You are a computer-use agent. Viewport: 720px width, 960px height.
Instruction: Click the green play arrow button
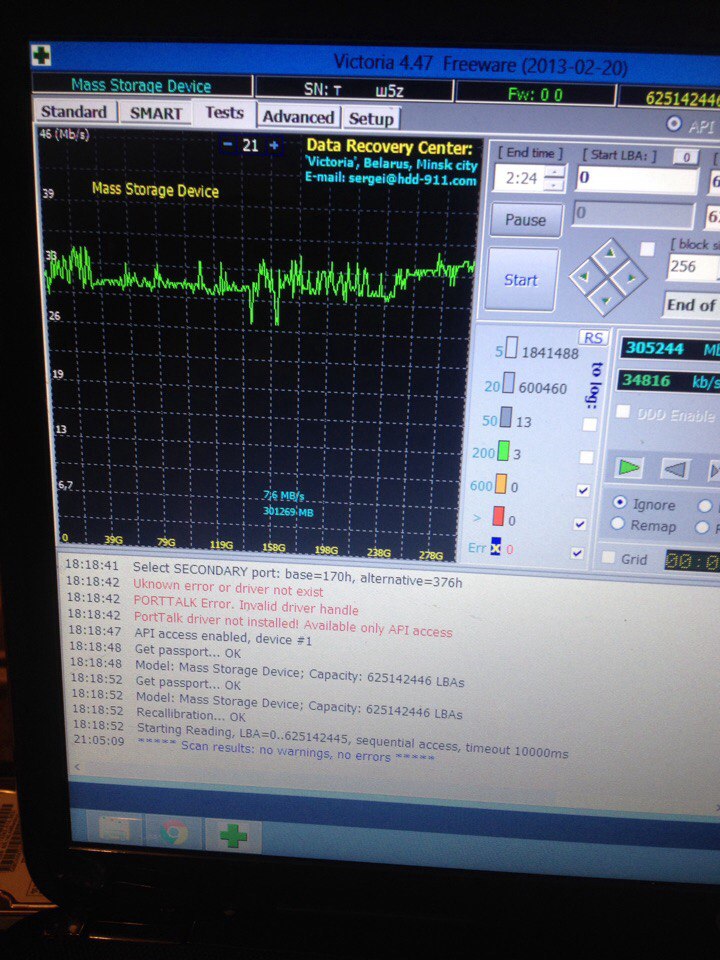(629, 468)
